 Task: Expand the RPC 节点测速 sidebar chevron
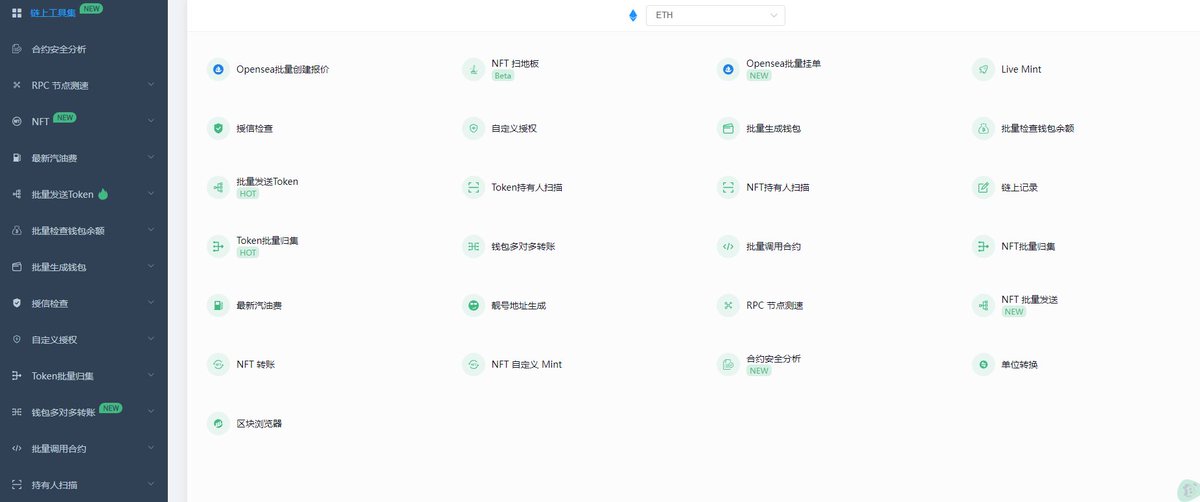pos(151,85)
